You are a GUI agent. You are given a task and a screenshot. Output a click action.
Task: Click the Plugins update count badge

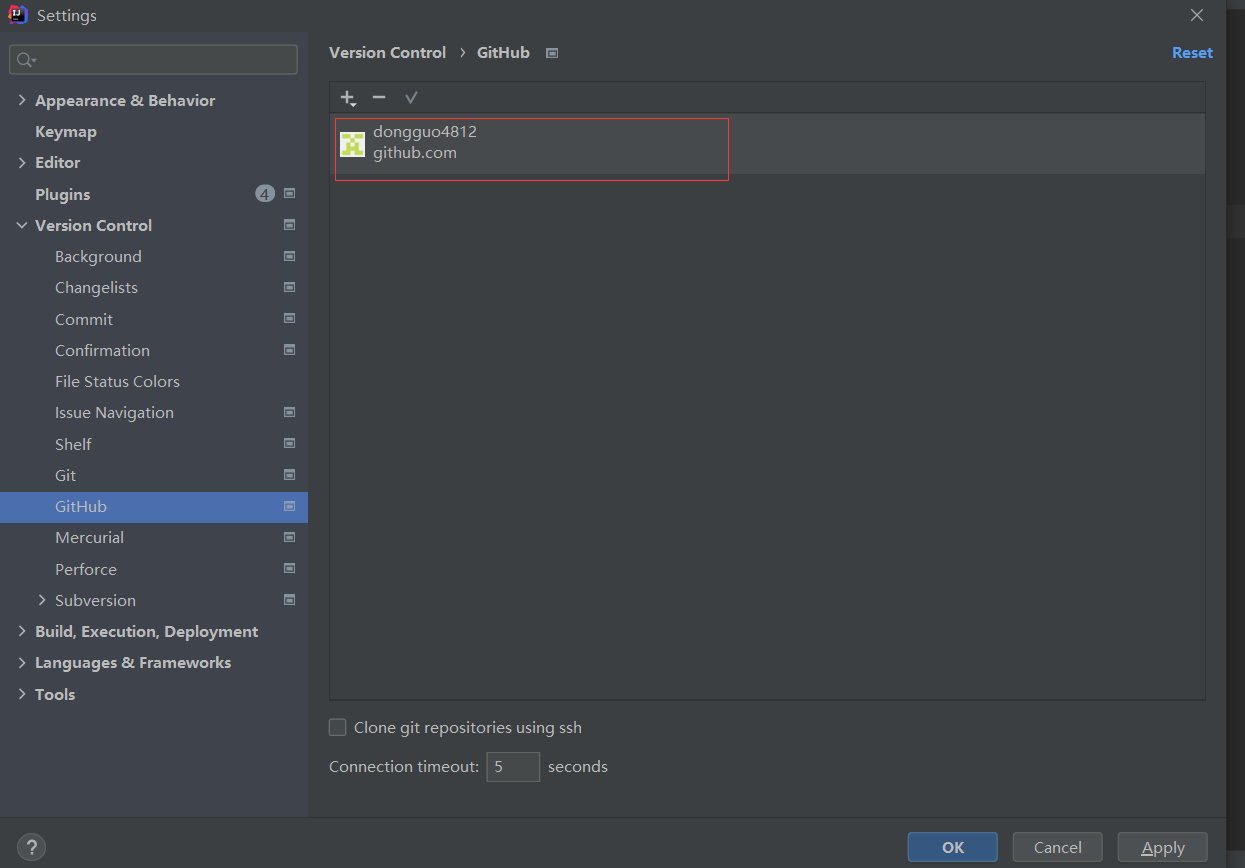point(265,194)
